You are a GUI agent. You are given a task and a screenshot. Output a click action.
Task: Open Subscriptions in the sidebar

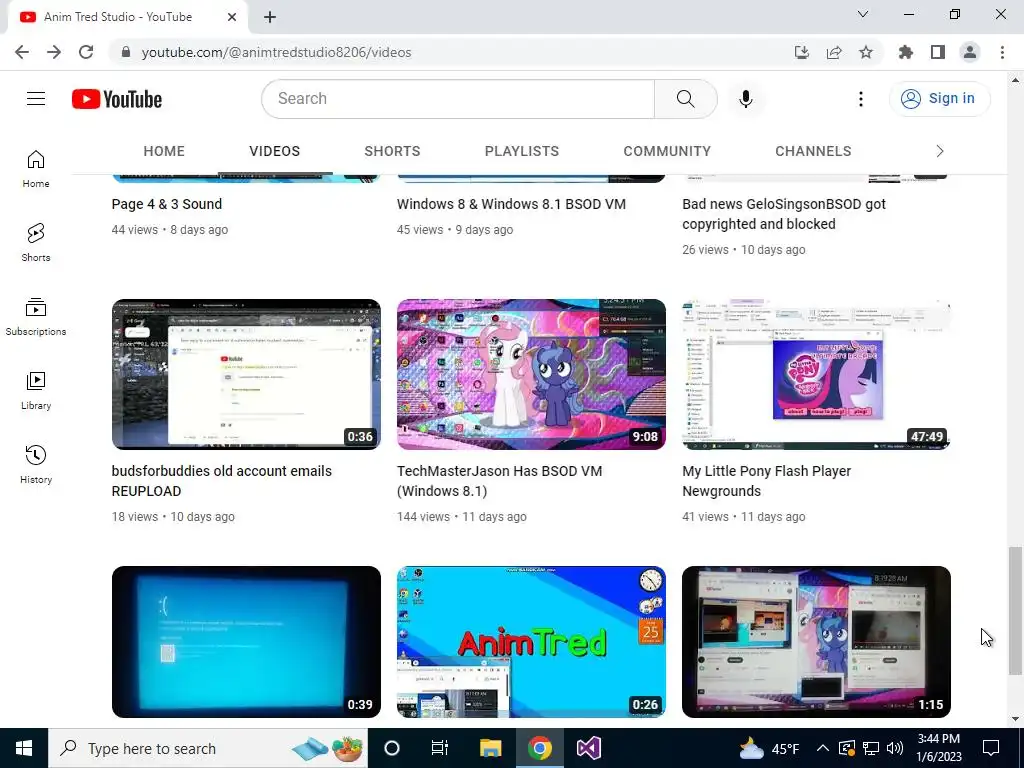pyautogui.click(x=36, y=317)
